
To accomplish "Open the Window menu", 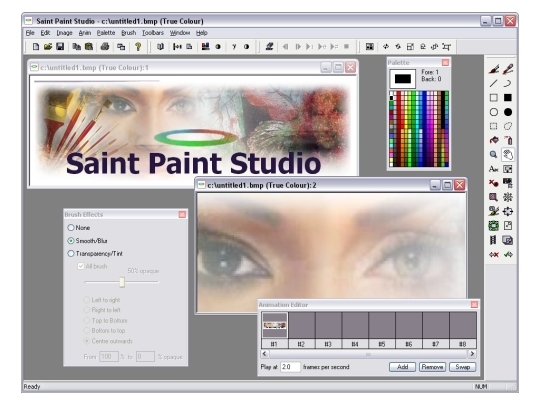I will (180, 33).
